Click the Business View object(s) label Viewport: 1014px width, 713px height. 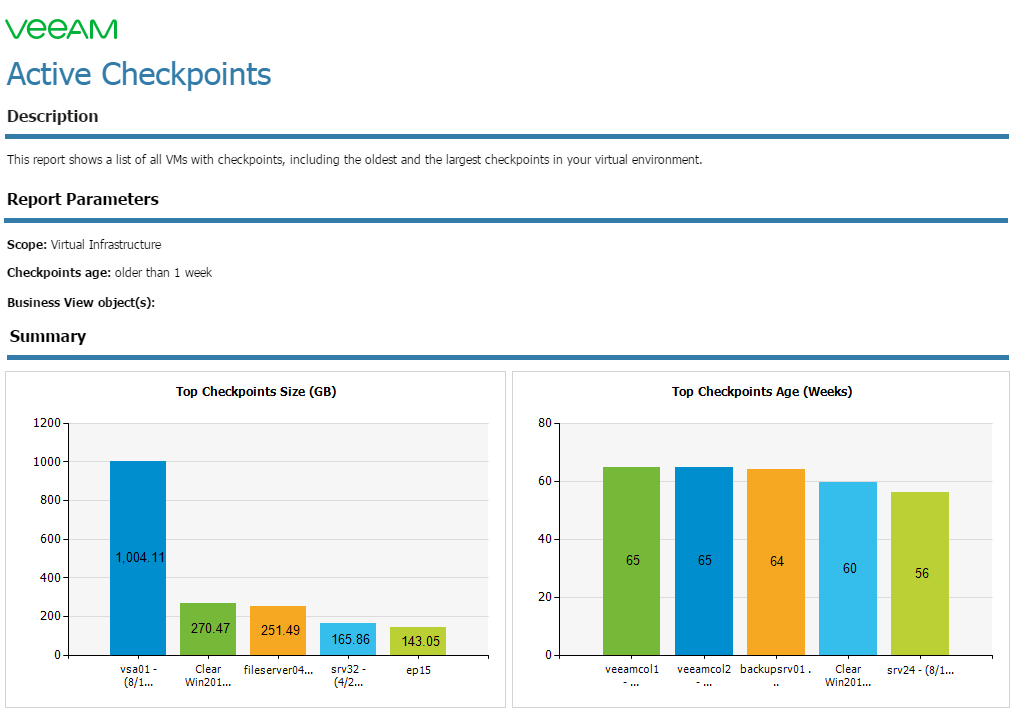click(x=81, y=303)
